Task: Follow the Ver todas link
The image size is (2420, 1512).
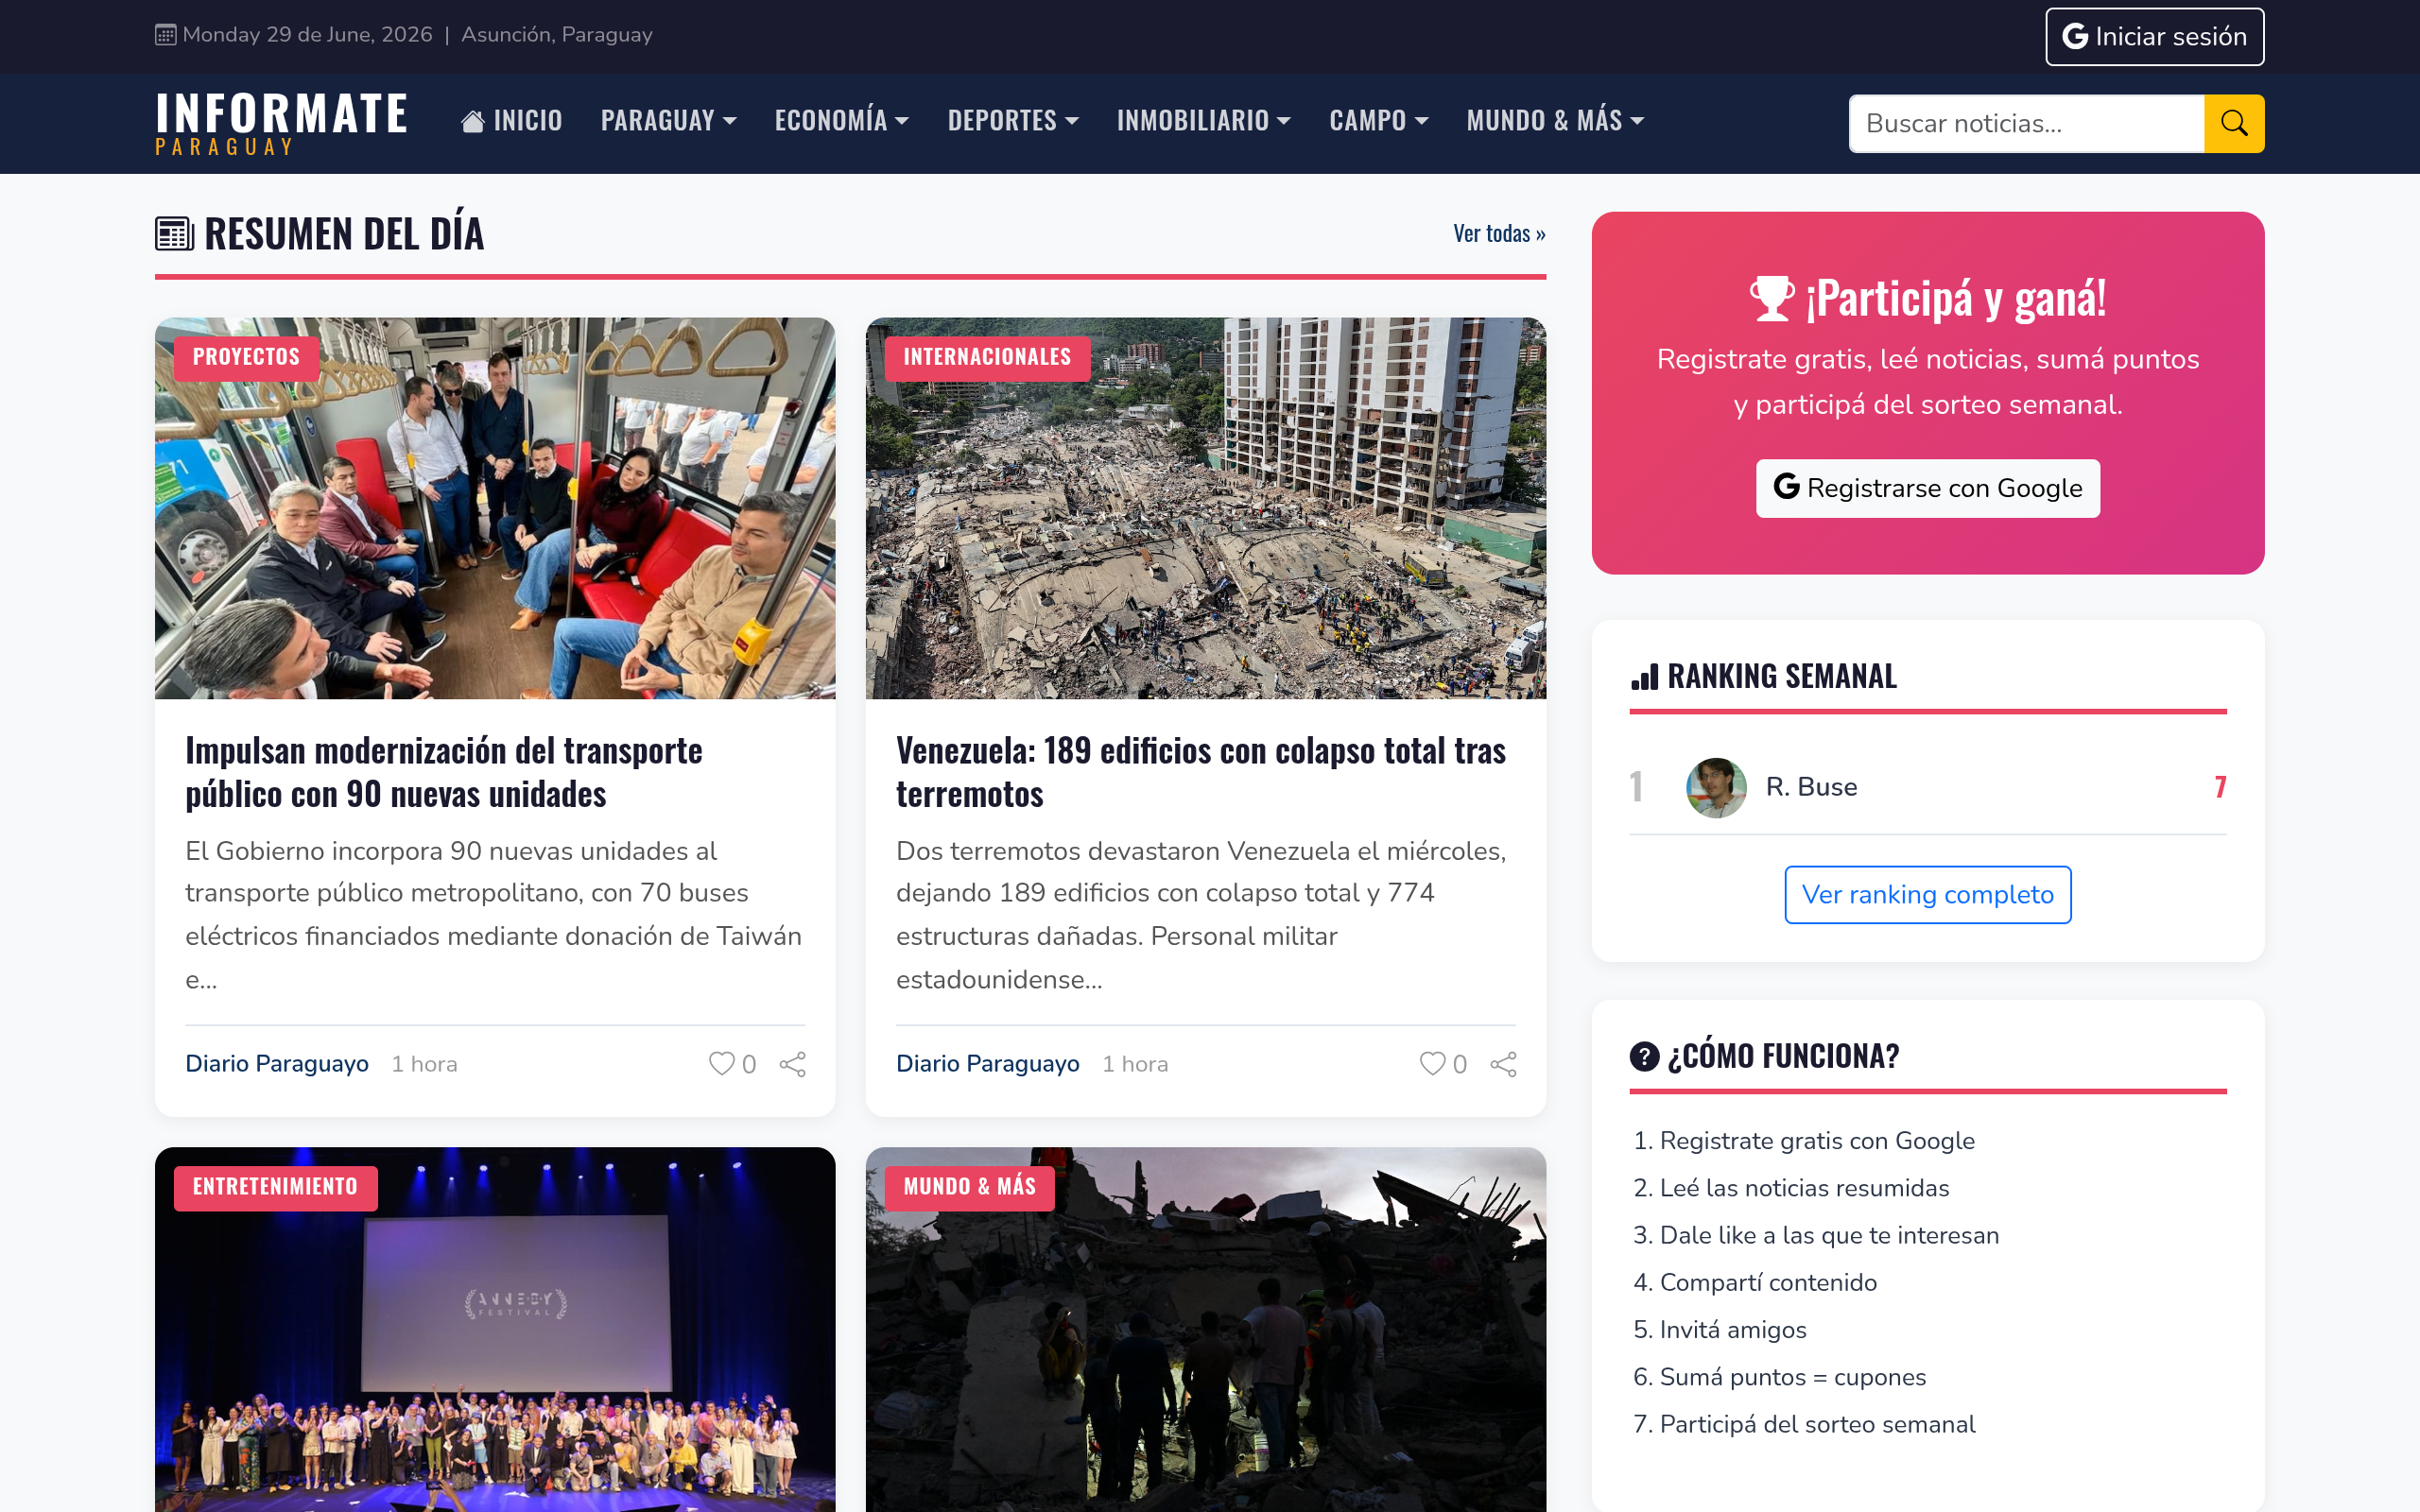Action: click(1499, 234)
